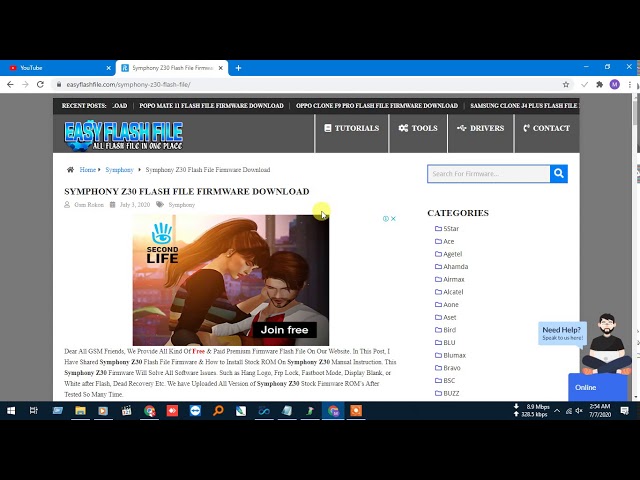The height and width of the screenshot is (480, 640).
Task: Open the Drivers menu item
Action: coord(480,128)
